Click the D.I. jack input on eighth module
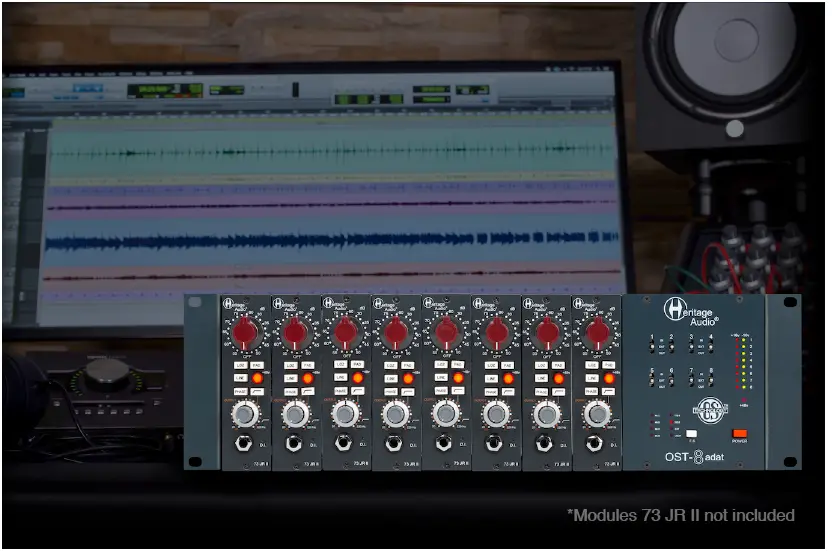This screenshot has width=832, height=551. click(x=594, y=443)
